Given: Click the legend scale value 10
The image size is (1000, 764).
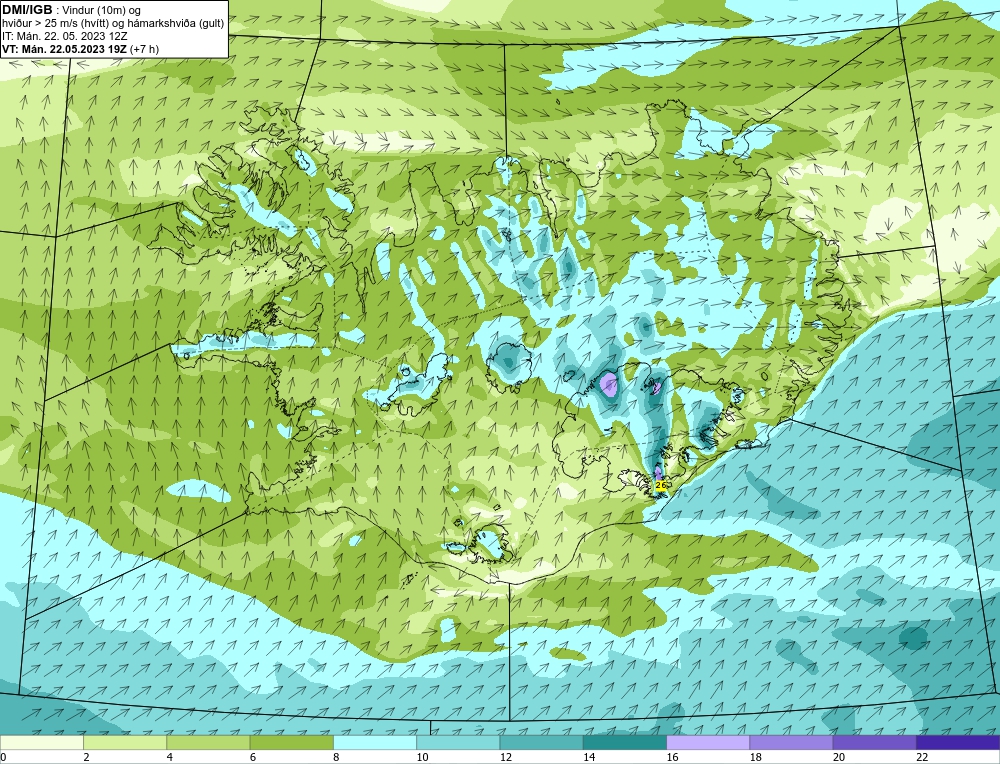Looking at the screenshot, I should point(422,757).
